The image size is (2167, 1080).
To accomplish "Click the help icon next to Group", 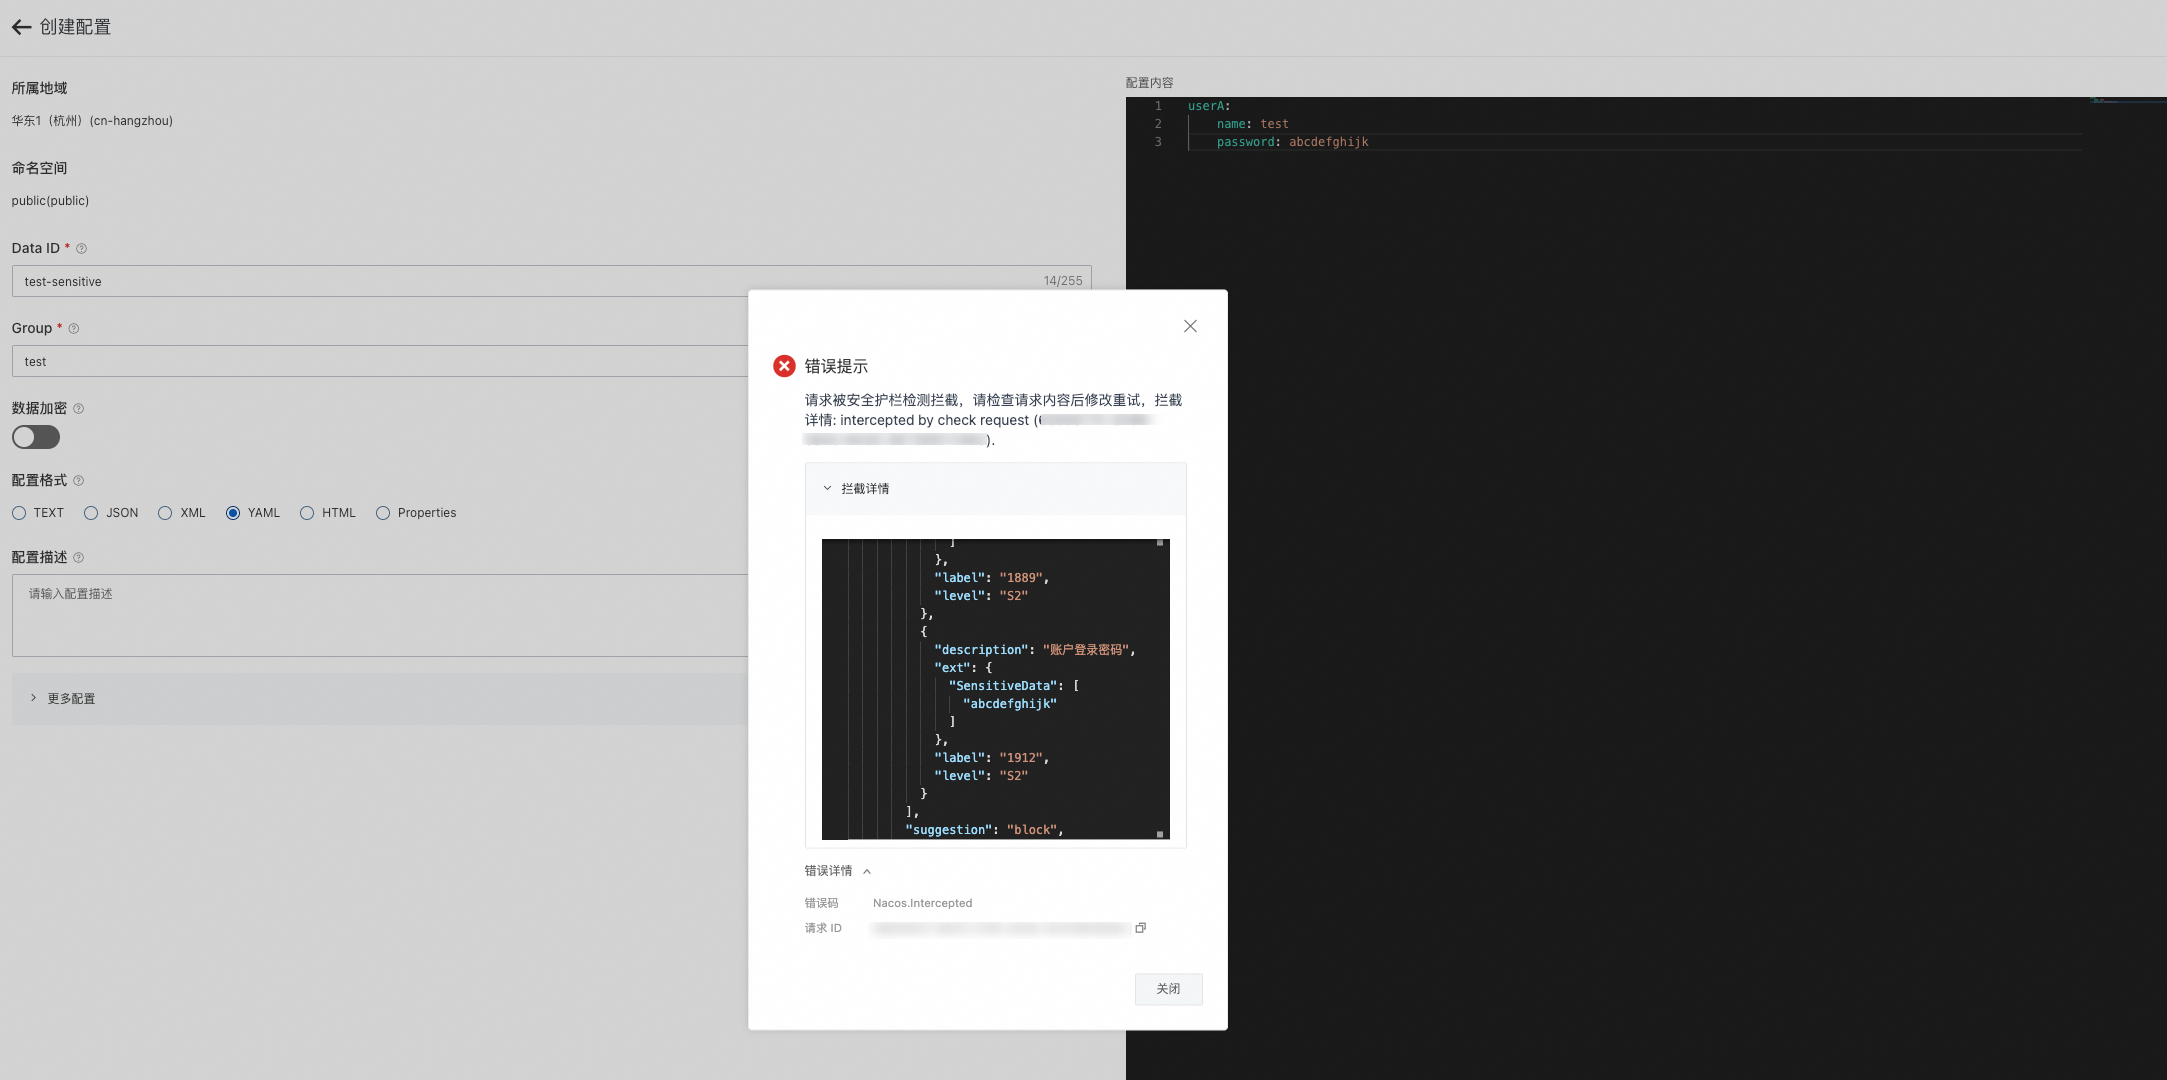I will point(74,328).
